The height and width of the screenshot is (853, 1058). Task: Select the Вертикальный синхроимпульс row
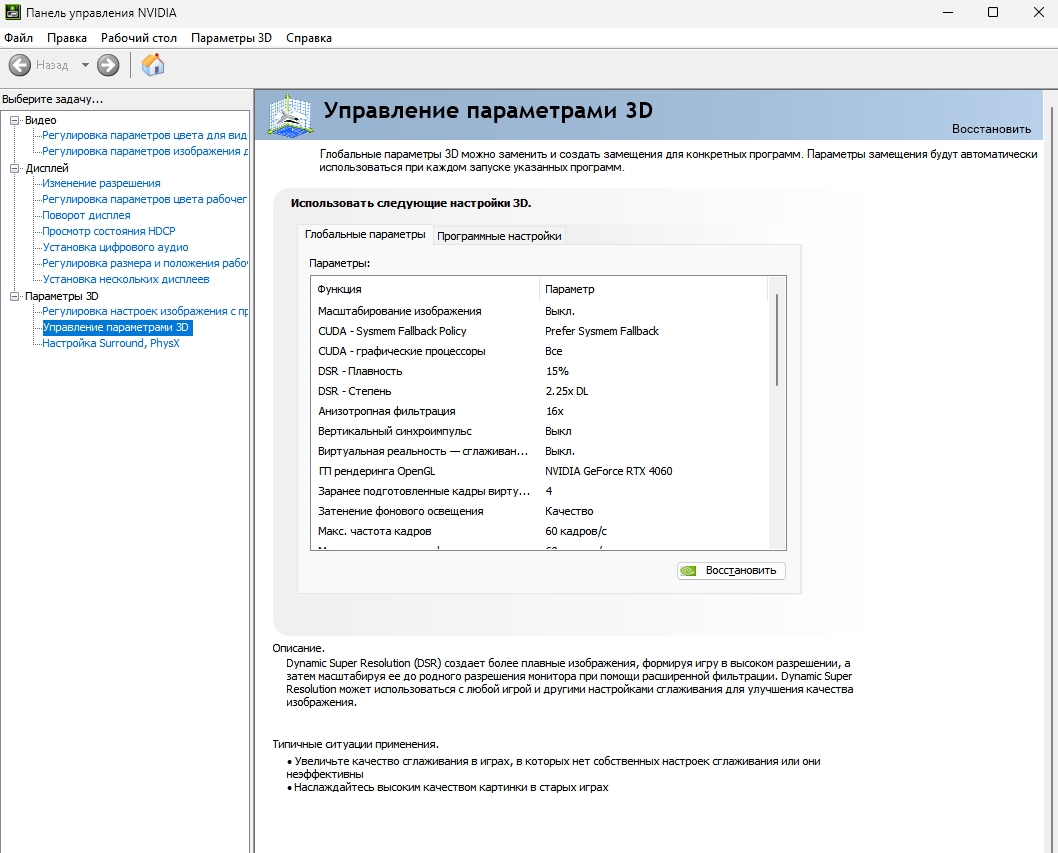[x=540, y=431]
